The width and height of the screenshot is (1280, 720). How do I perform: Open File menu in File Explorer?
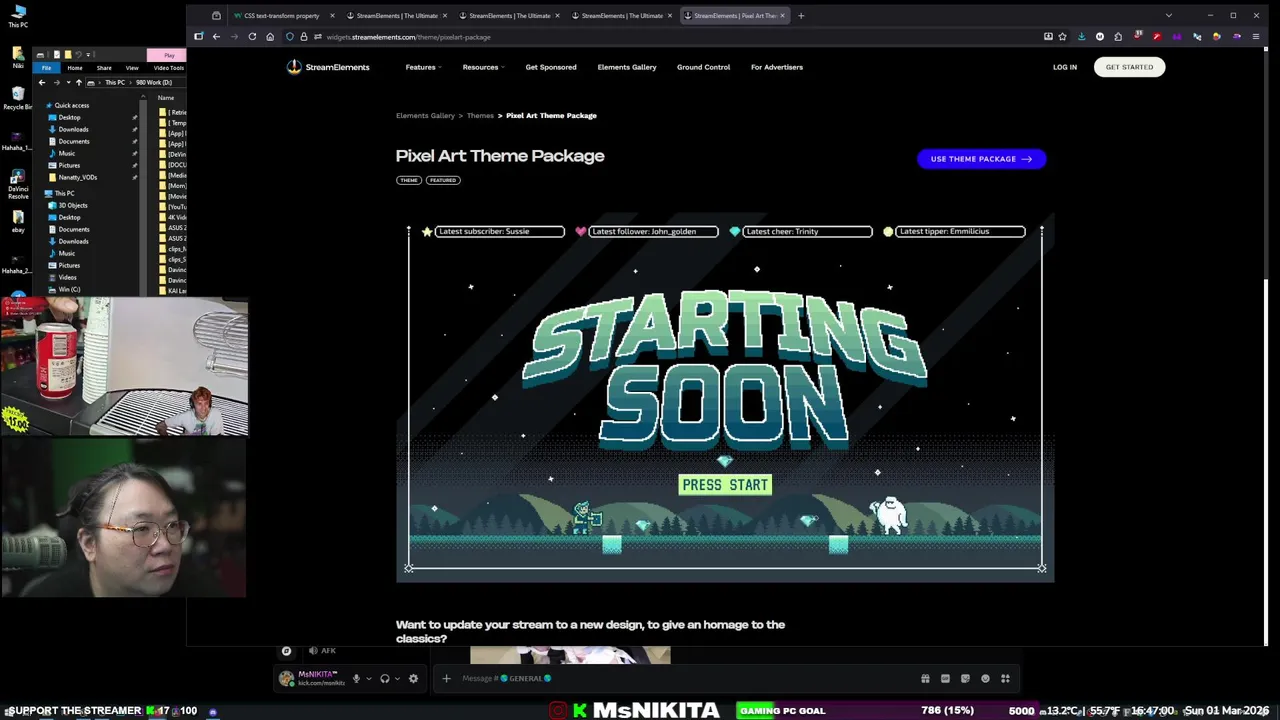[x=46, y=67]
